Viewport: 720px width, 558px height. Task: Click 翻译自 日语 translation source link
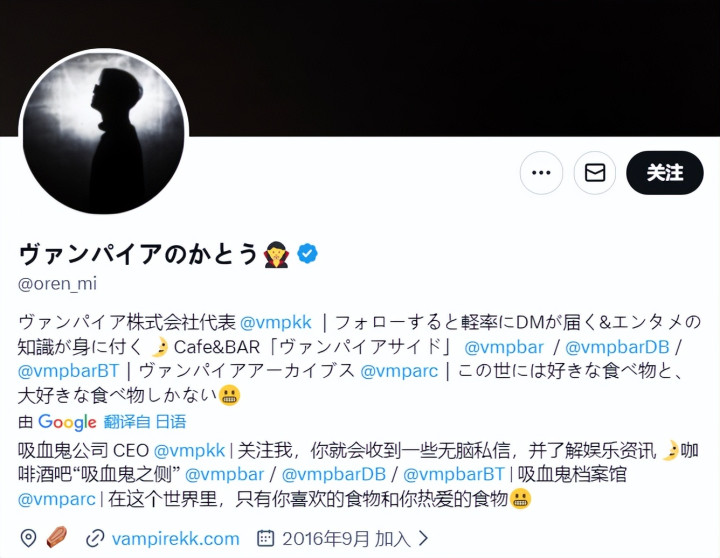coord(145,422)
